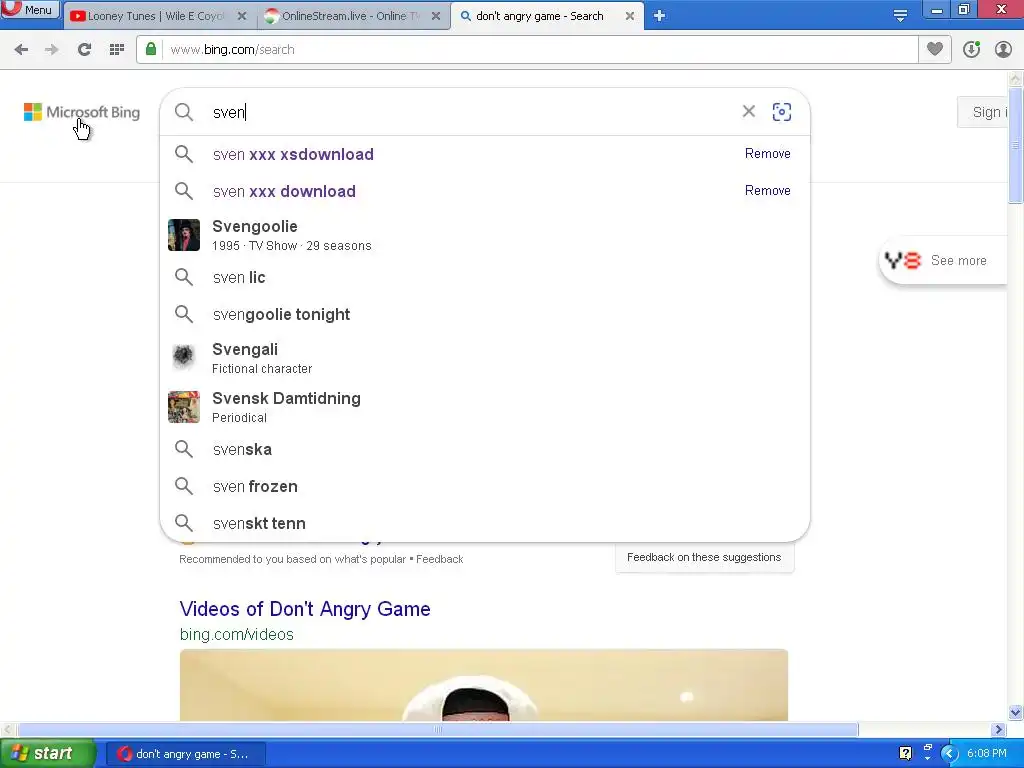Viewport: 1024px width, 768px height.
Task: Open Speed Dial grid icon
Action: tap(117, 50)
